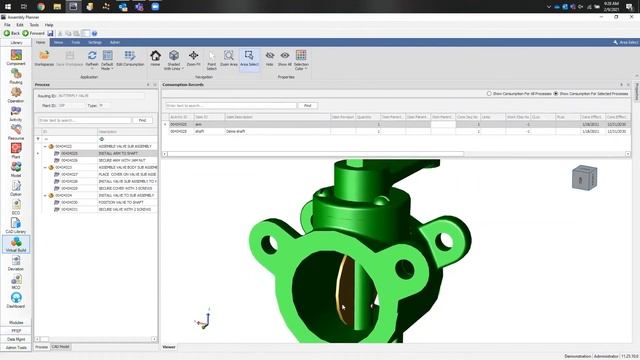Open the Plant module in sidebar
Viewport: 640px width, 360px height.
coord(16,151)
